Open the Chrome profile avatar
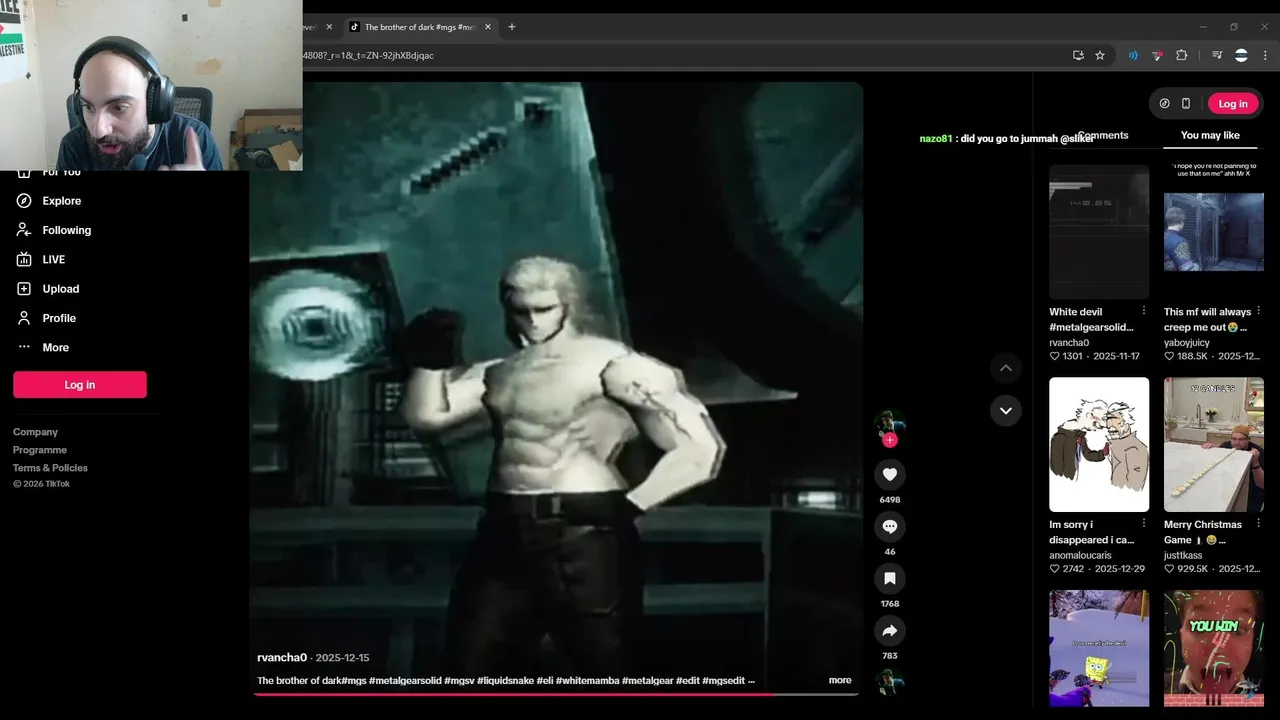Image resolution: width=1280 pixels, height=720 pixels. pyautogui.click(x=1241, y=55)
